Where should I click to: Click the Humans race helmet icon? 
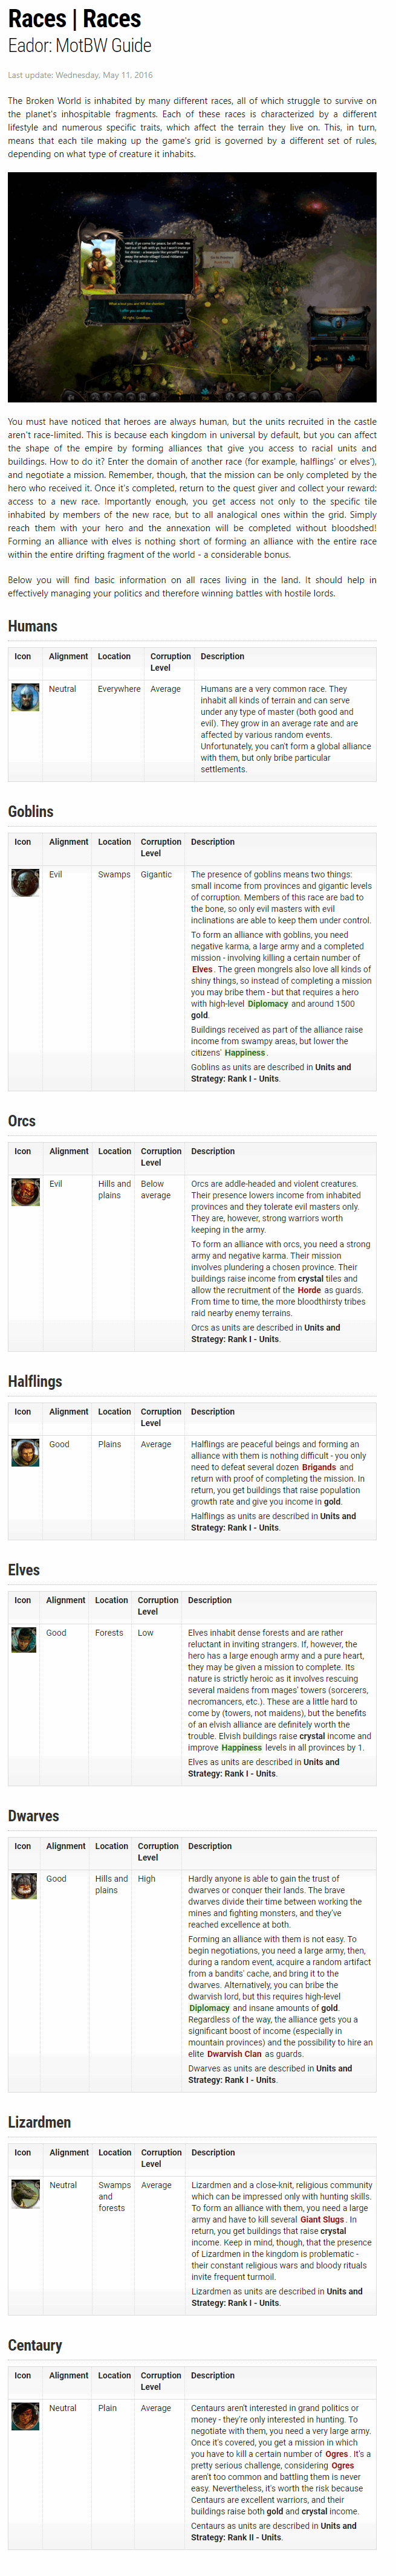[25, 697]
